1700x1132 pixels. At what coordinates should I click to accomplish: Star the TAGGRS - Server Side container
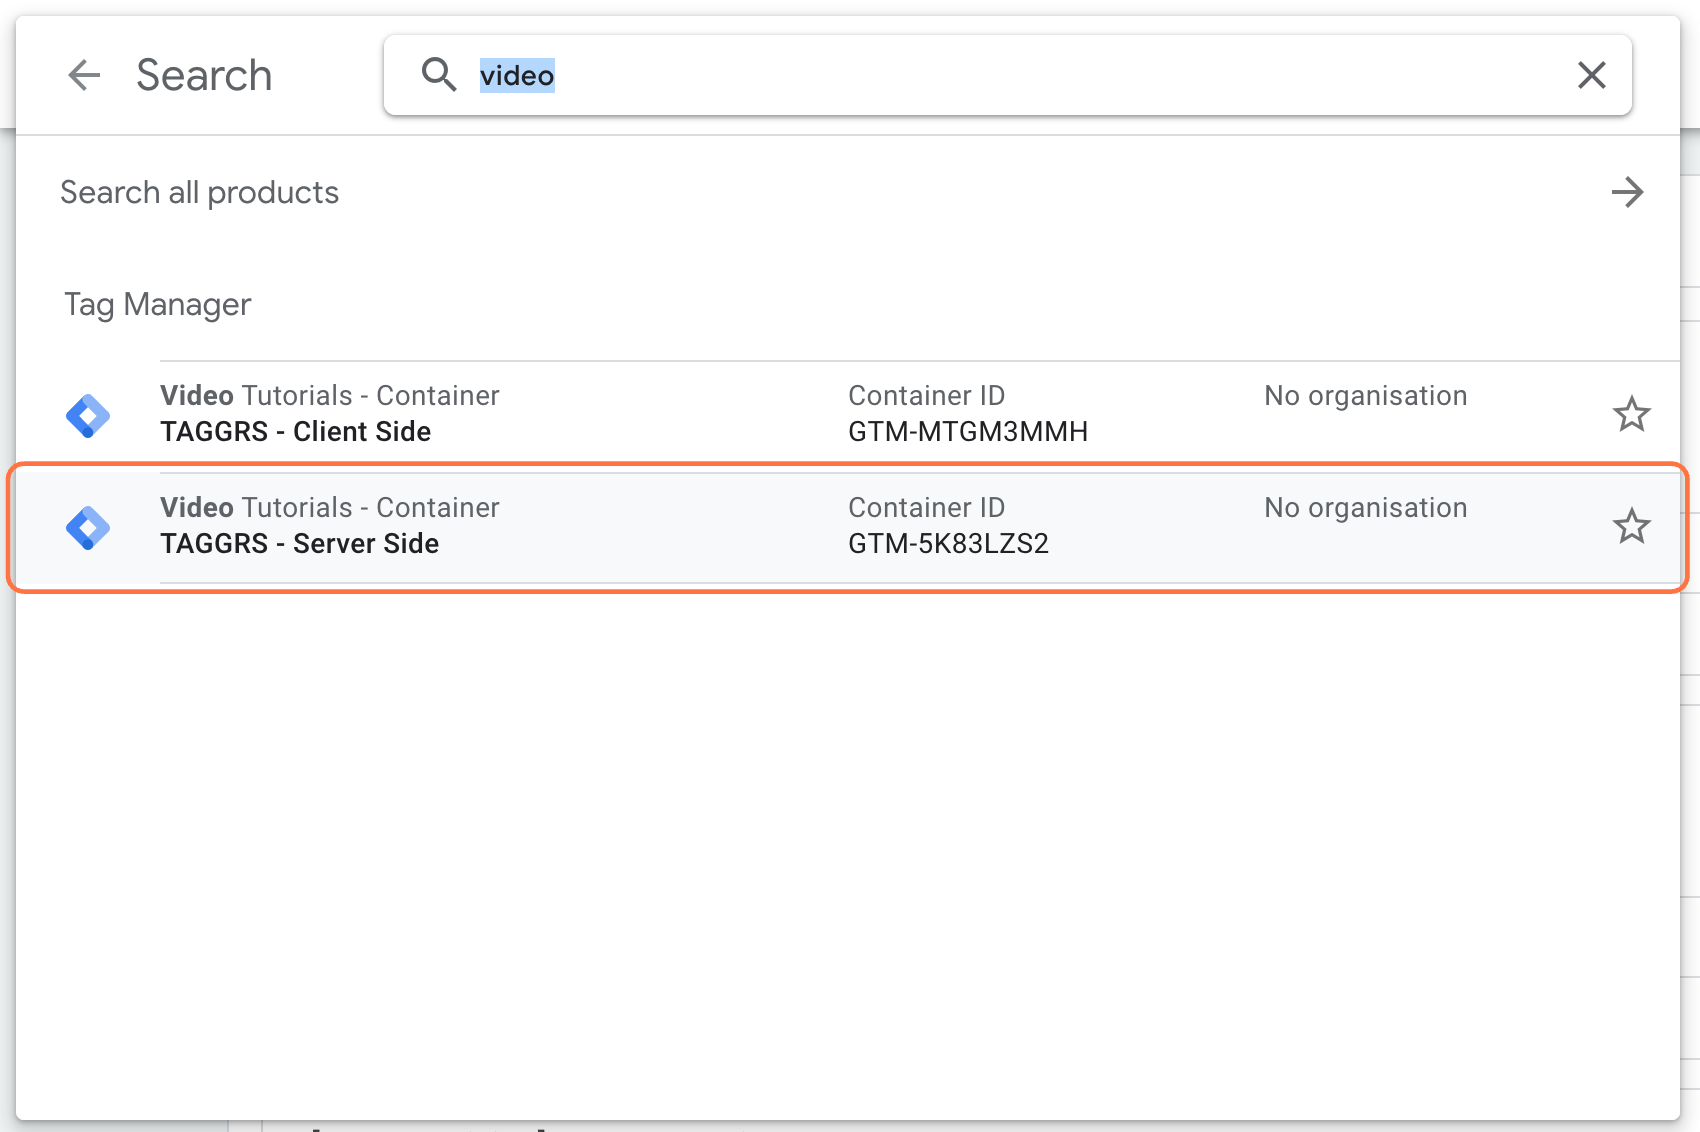coord(1631,526)
